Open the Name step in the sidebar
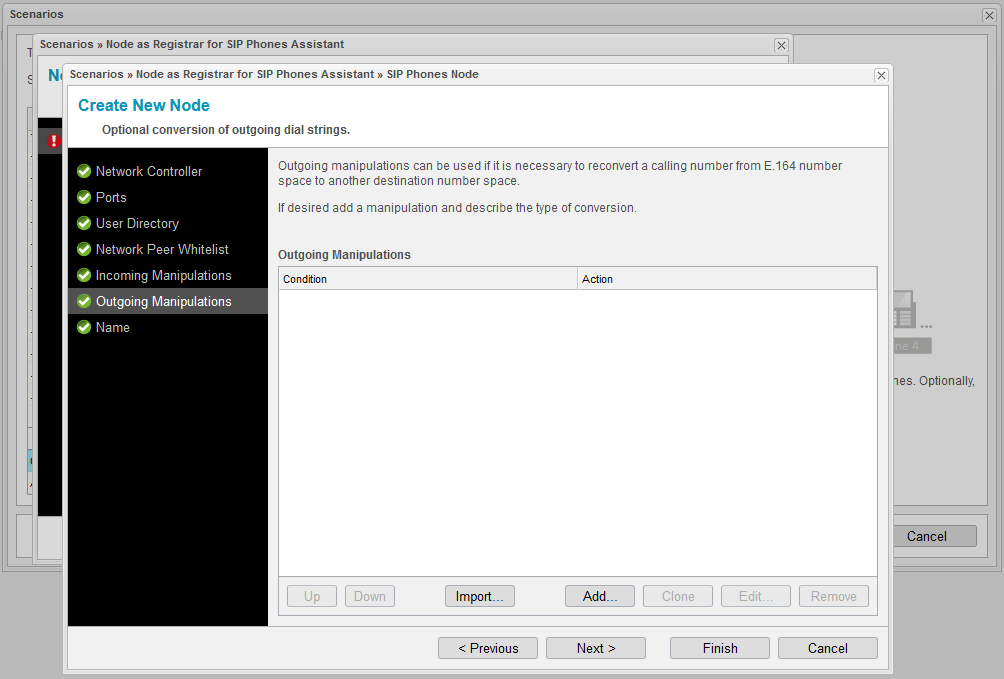1004x679 pixels. [113, 327]
